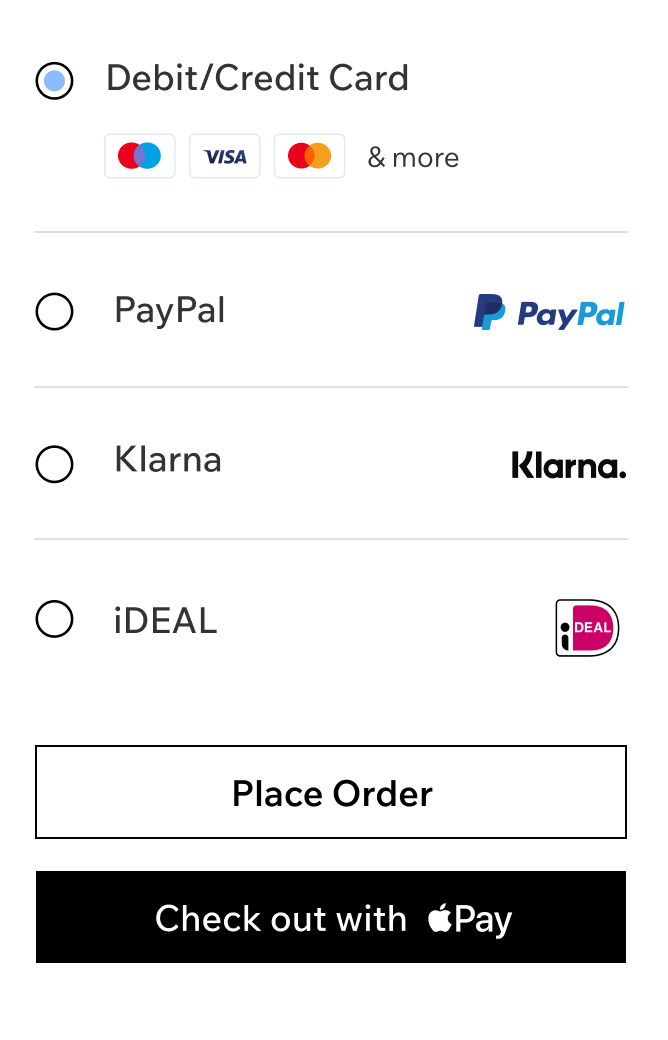Screen dimensions: 668x1040
Task: Click the PayPal logo on the right
Action: (549, 312)
